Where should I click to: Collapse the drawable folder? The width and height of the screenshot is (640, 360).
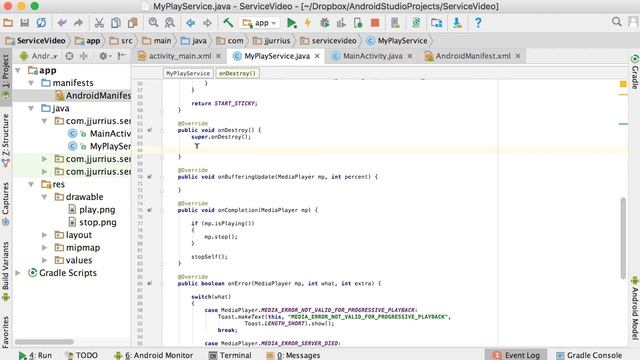44,197
